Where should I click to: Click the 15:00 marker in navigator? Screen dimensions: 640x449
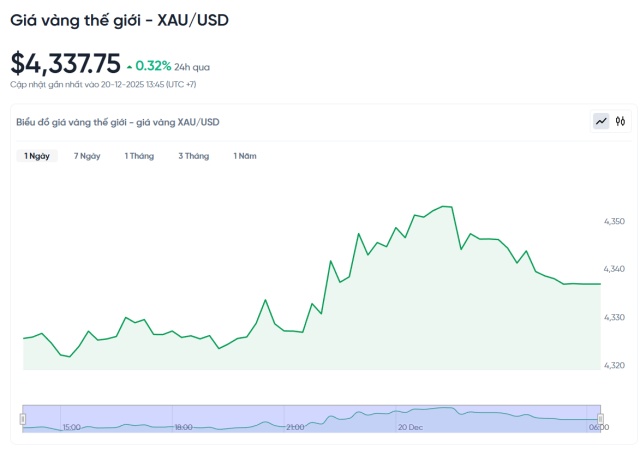tap(71, 427)
